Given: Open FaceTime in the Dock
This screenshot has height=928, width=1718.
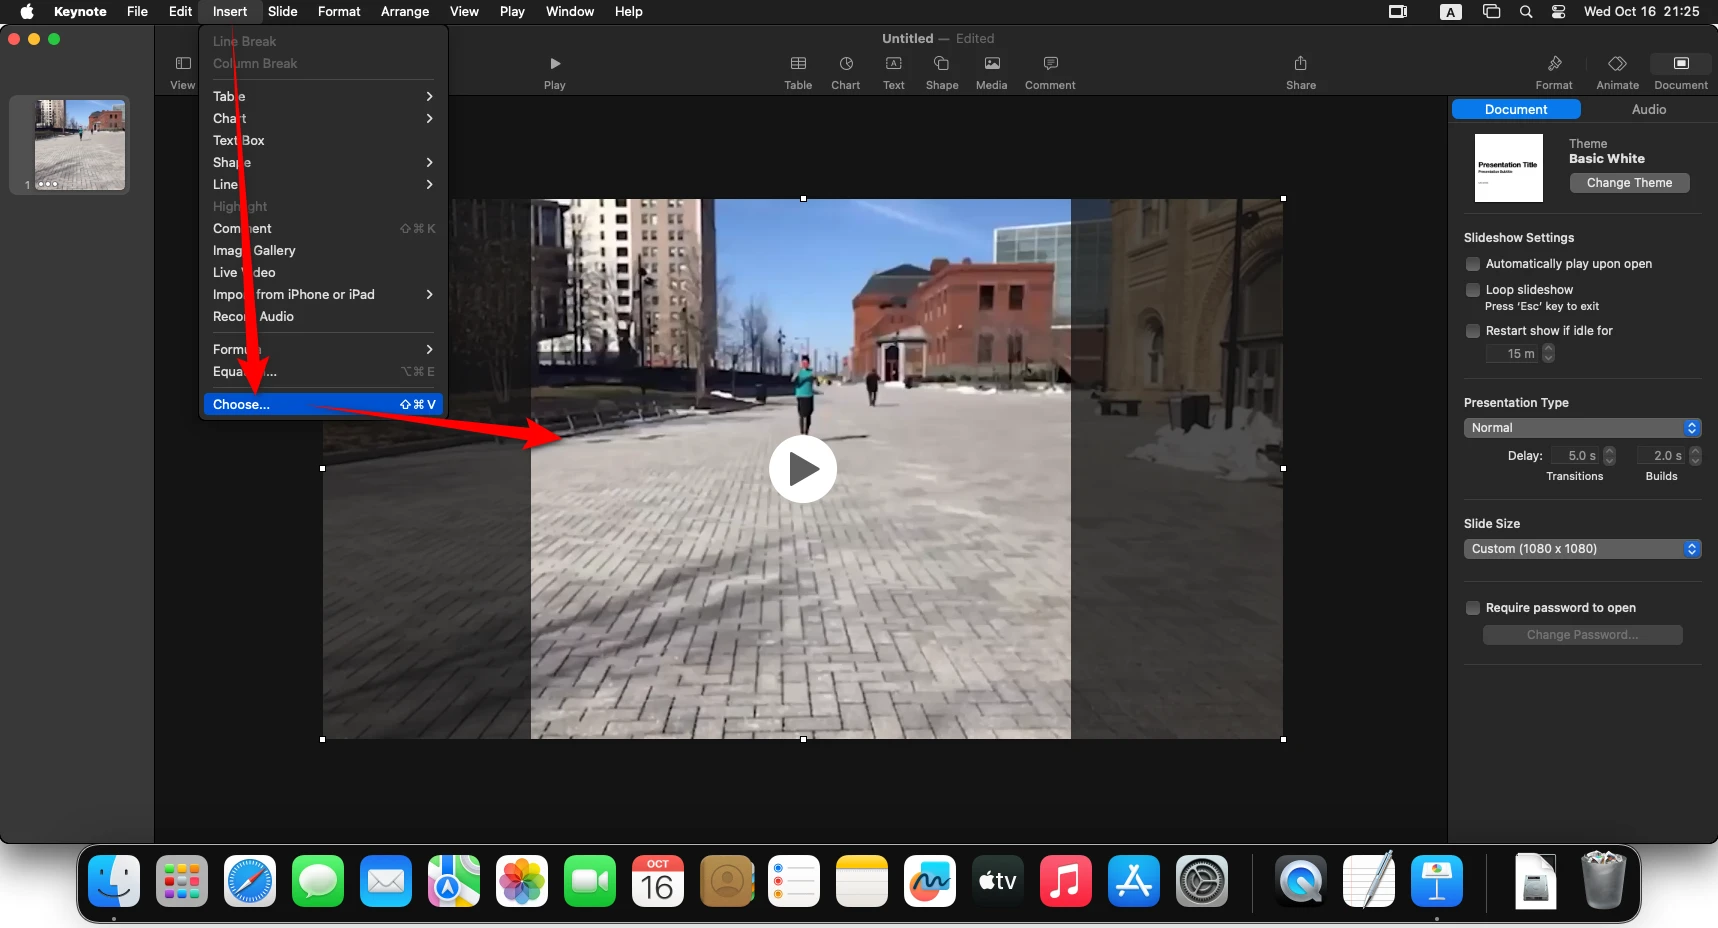Looking at the screenshot, I should (590, 882).
